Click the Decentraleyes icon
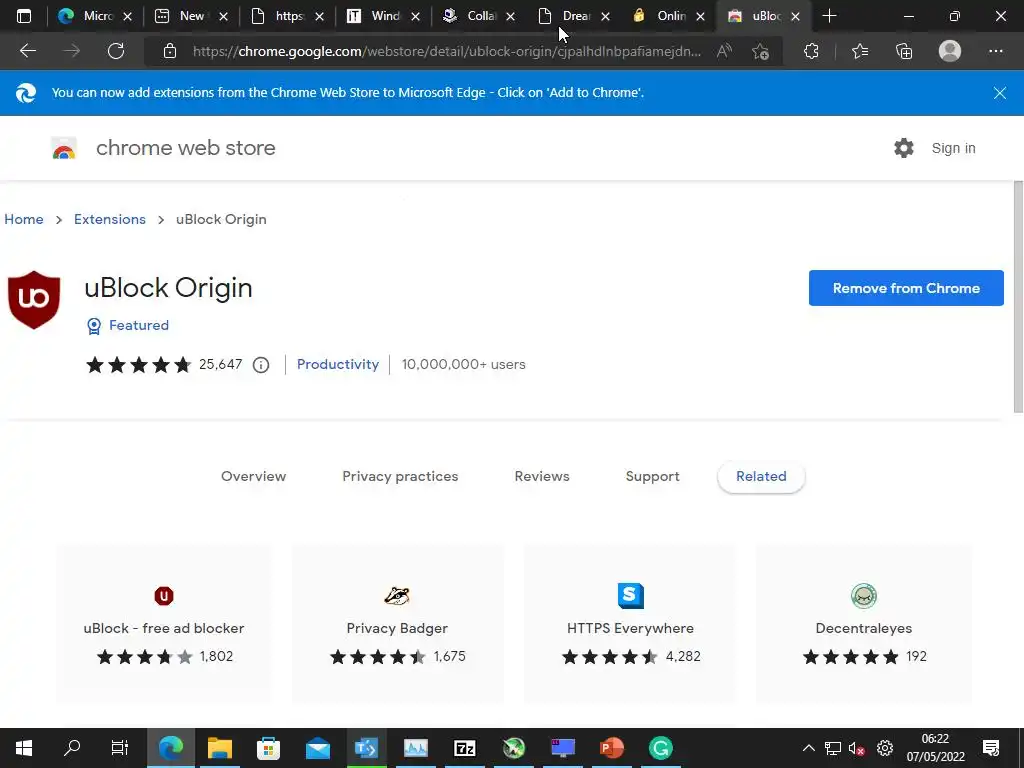Viewport: 1024px width, 768px height. (863, 596)
